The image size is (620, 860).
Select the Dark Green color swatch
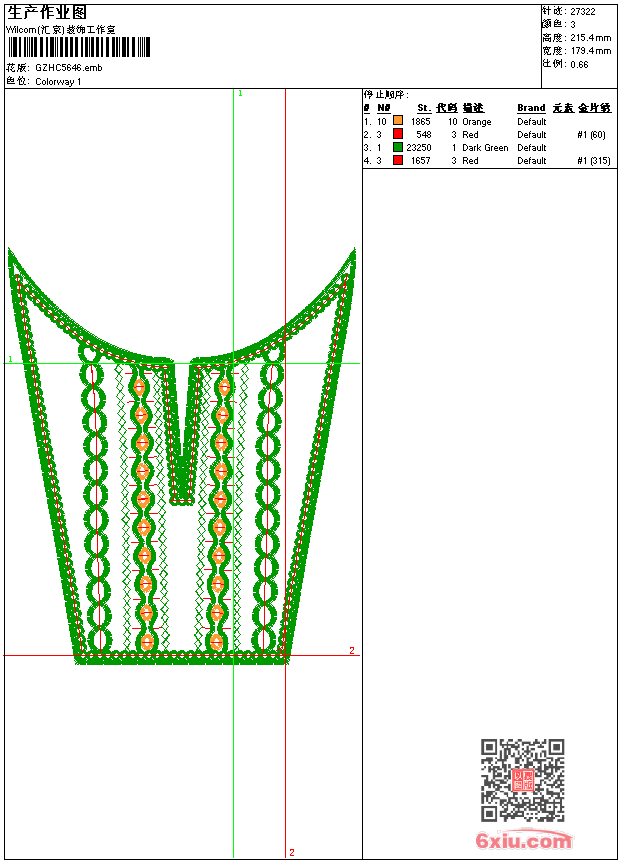tap(398, 148)
